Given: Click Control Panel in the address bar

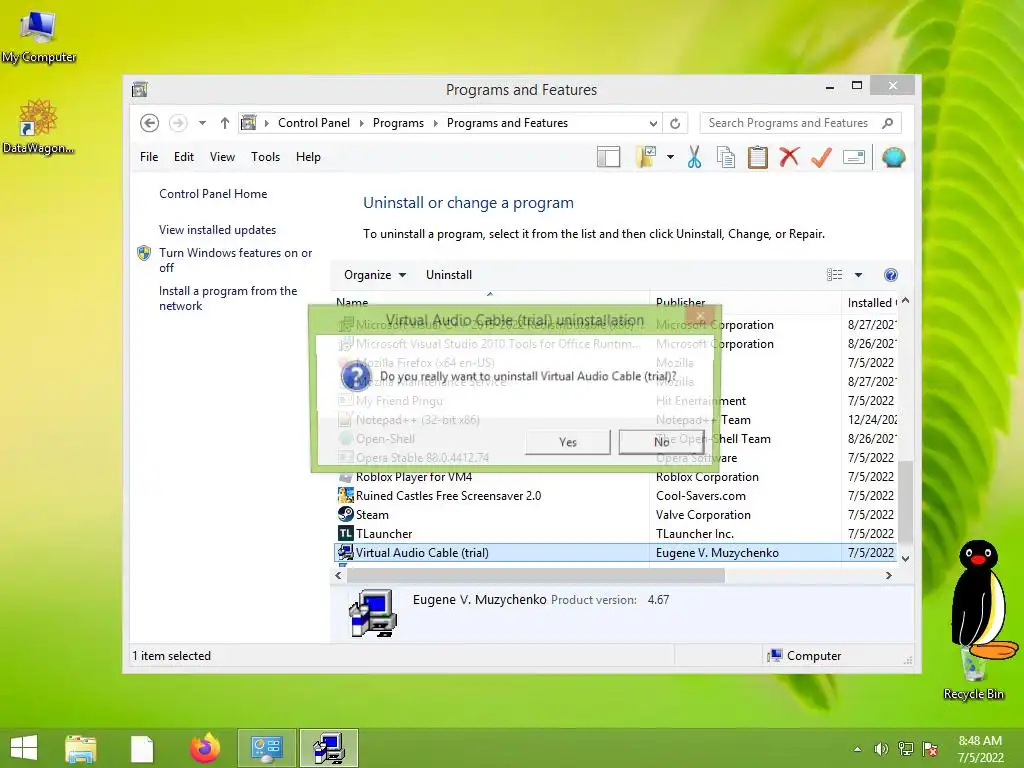Looking at the screenshot, I should [313, 123].
